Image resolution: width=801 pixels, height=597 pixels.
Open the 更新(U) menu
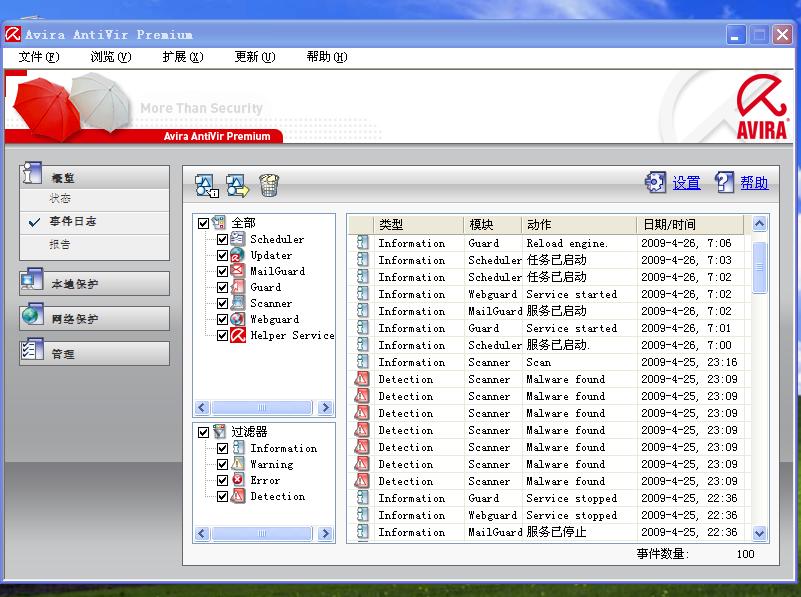pos(255,57)
